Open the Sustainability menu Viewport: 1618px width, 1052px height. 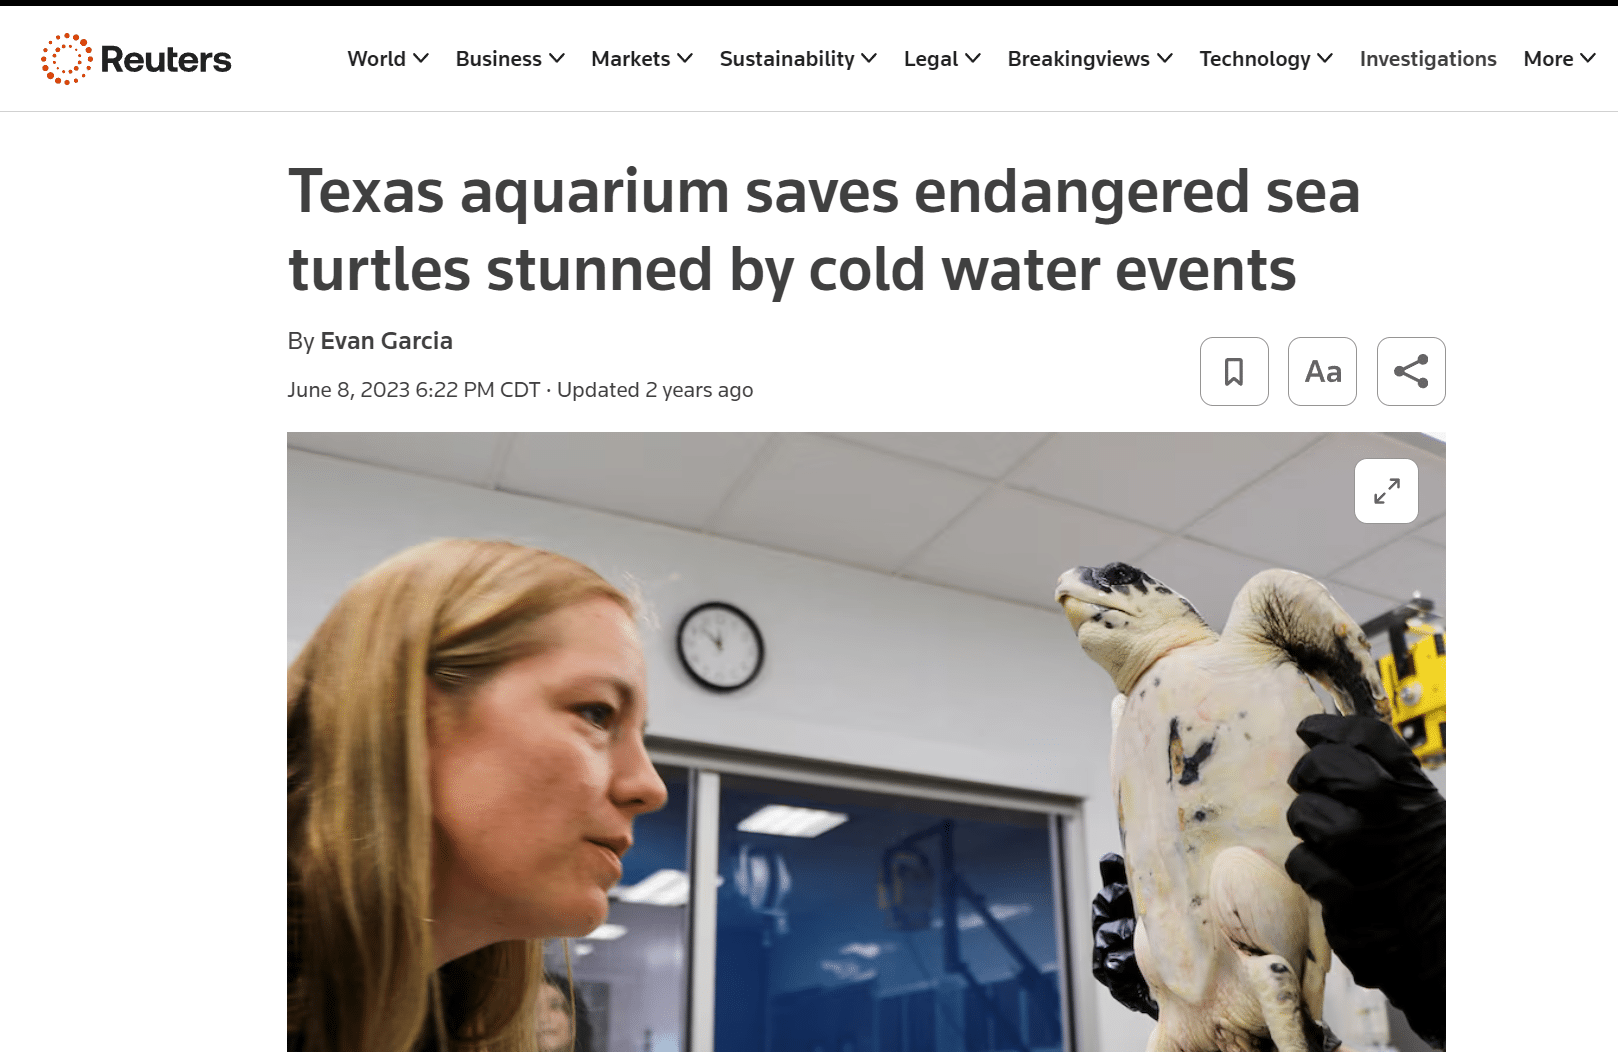(x=798, y=59)
